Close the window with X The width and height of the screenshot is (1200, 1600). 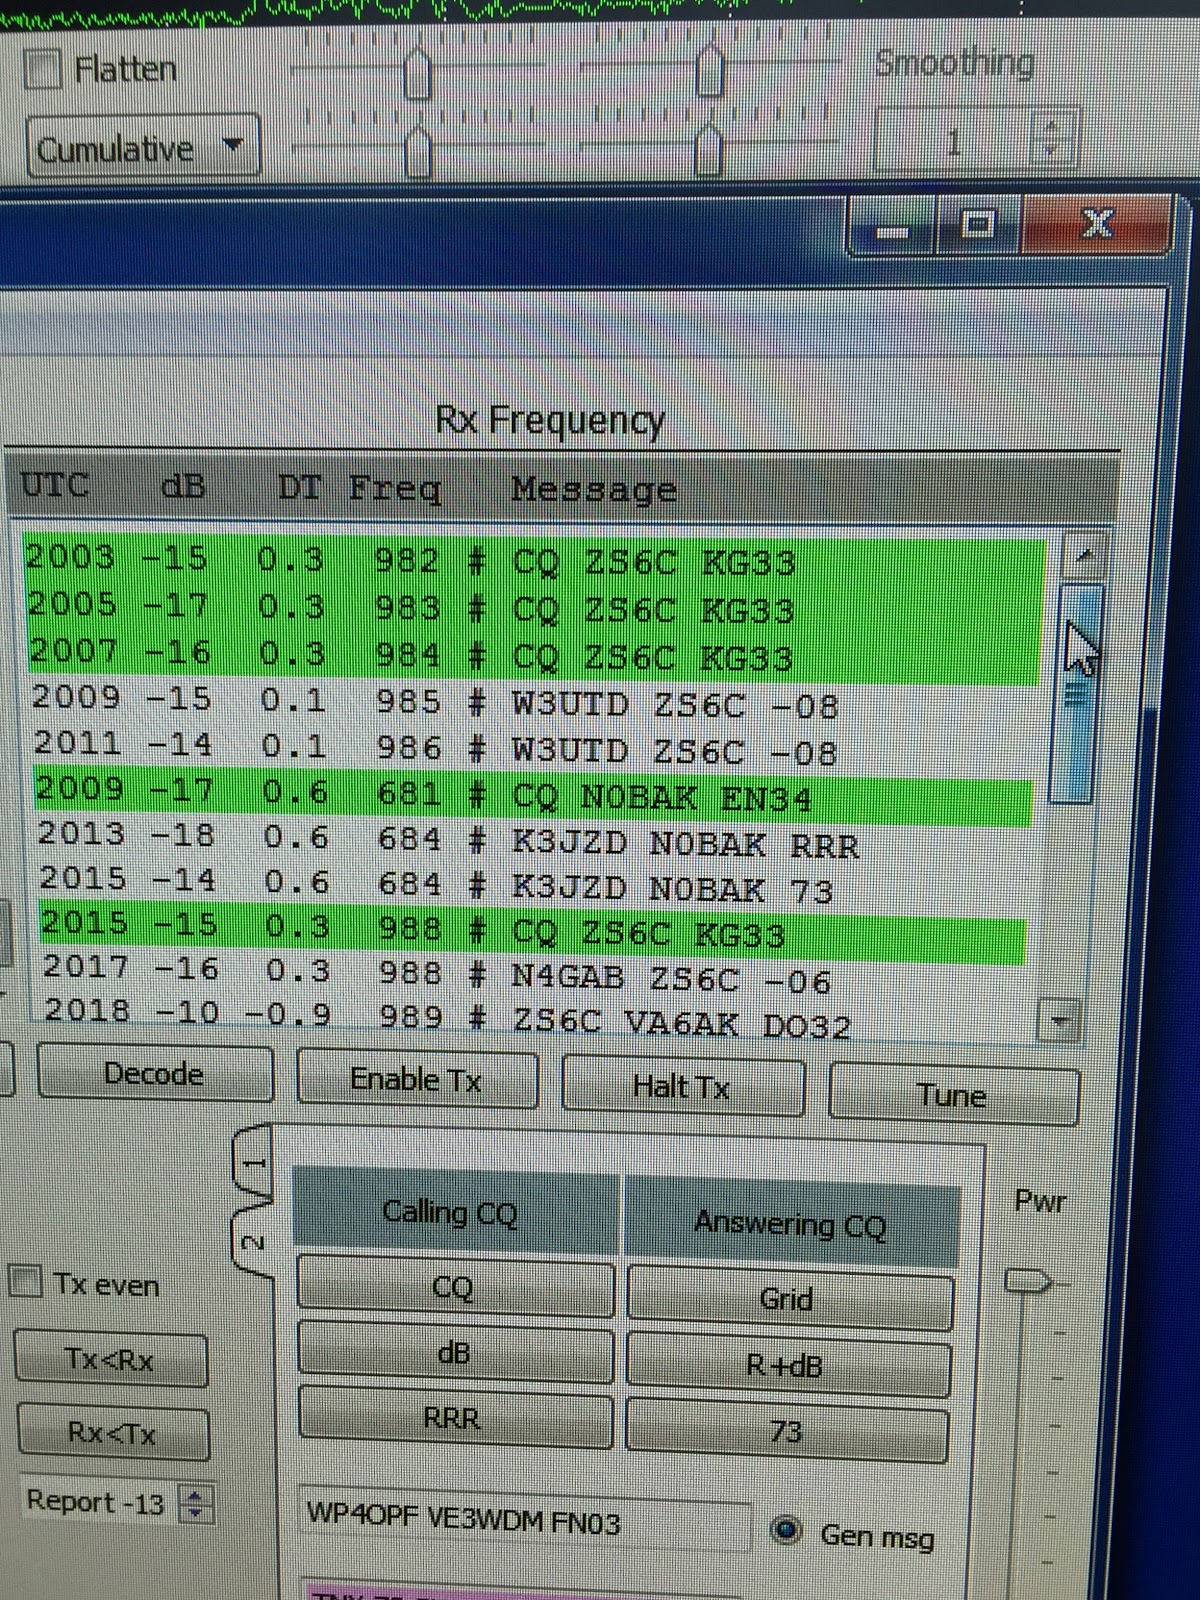click(x=1096, y=222)
